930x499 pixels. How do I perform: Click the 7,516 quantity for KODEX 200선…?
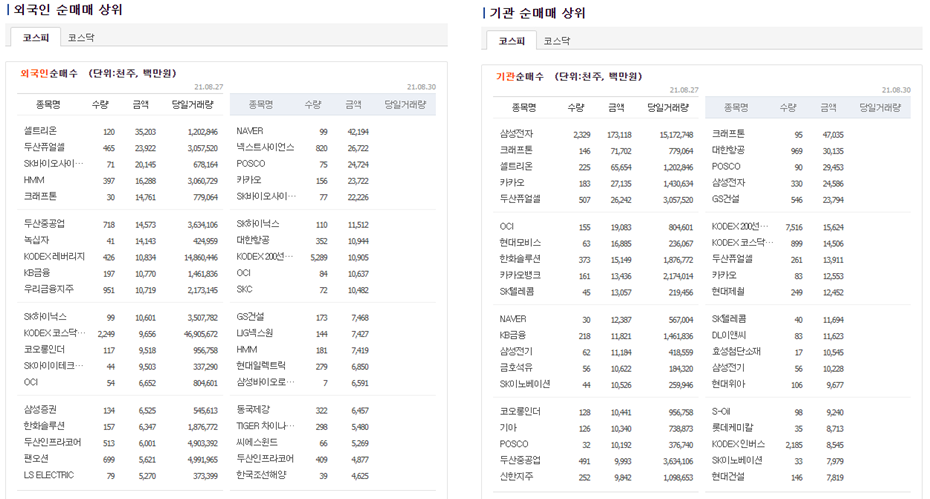click(x=794, y=227)
